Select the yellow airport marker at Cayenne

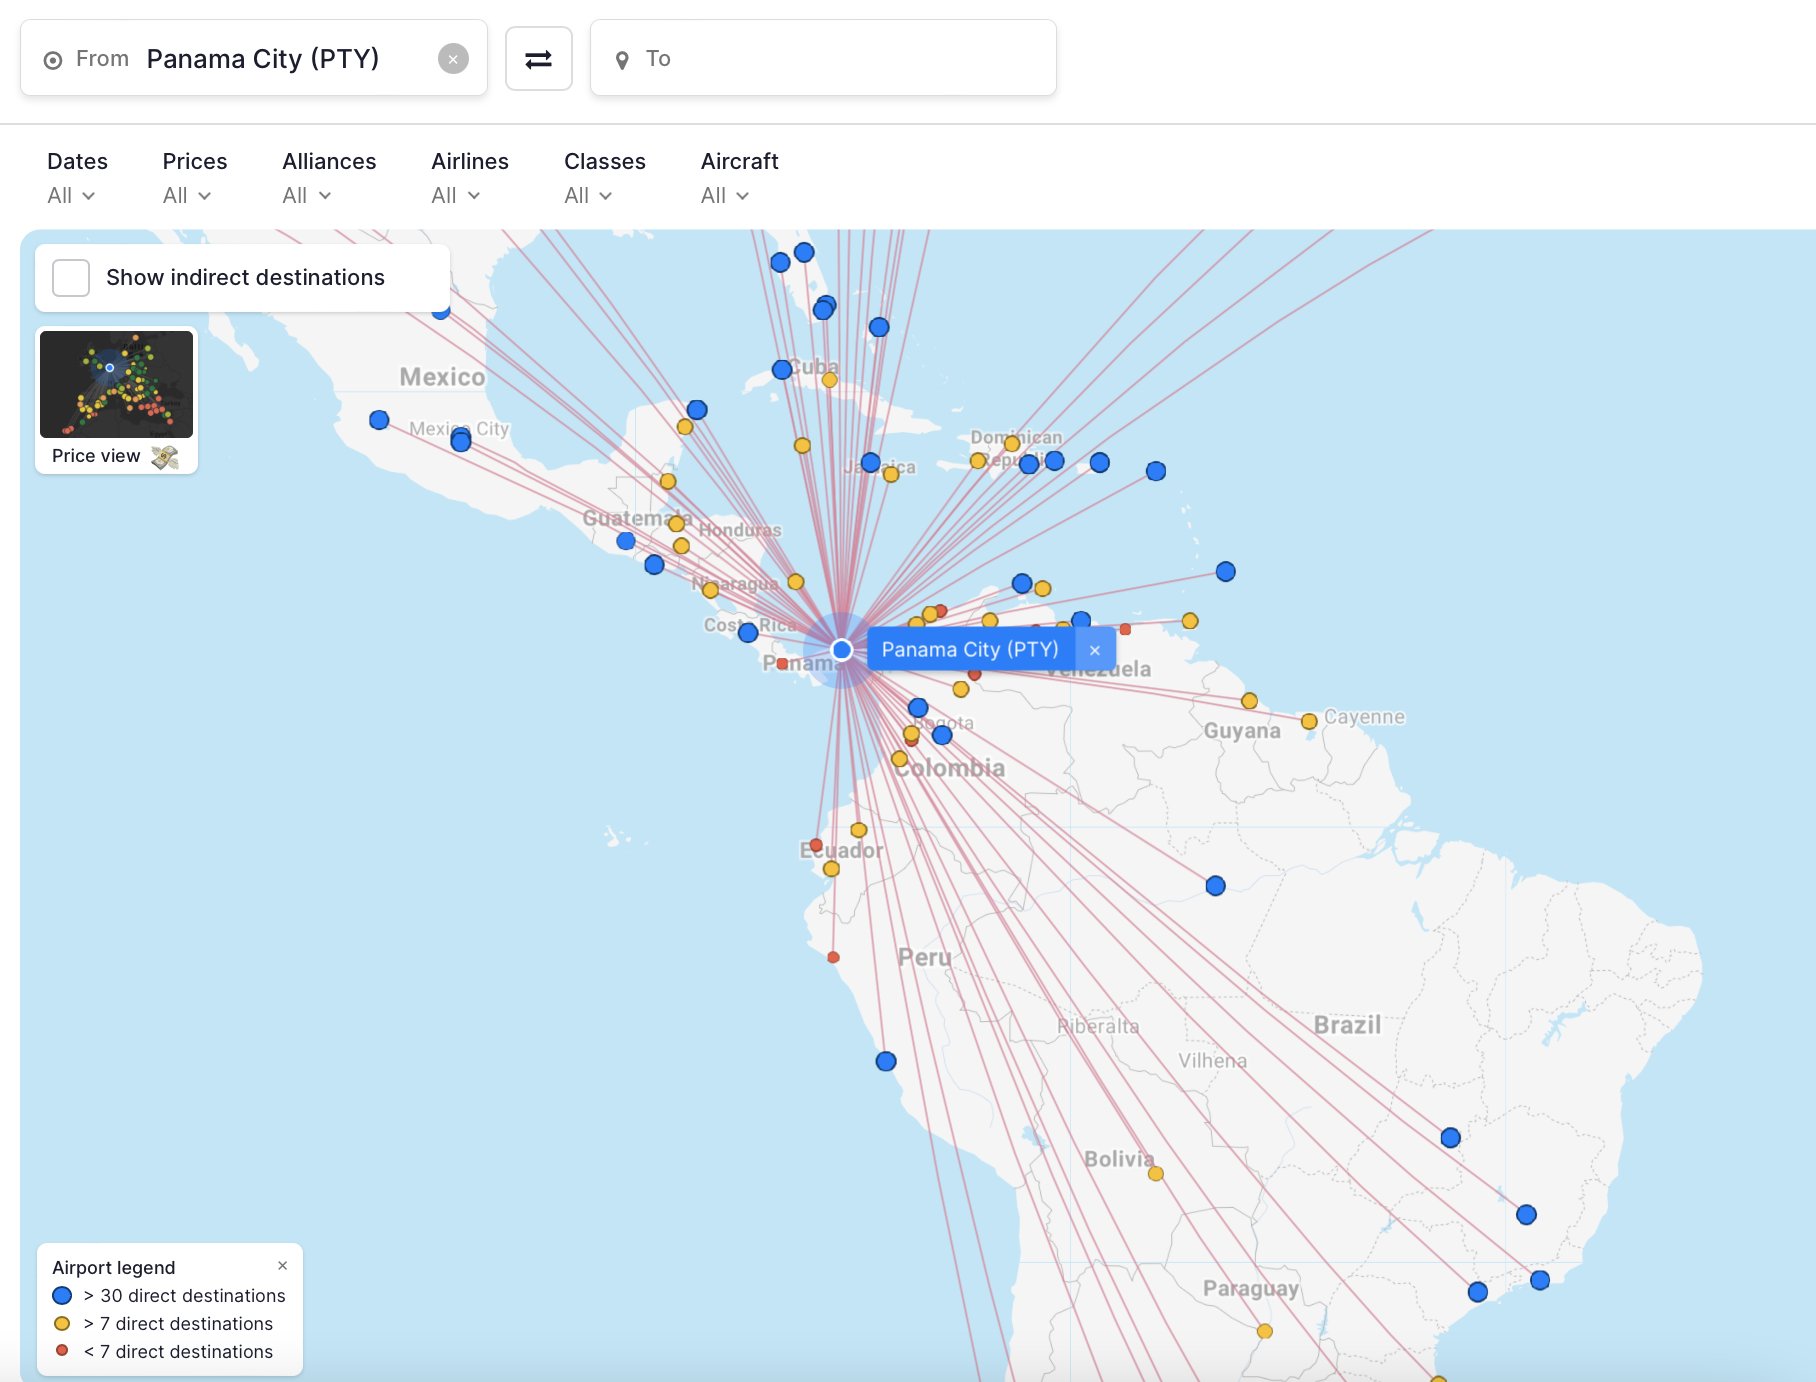tap(1309, 721)
